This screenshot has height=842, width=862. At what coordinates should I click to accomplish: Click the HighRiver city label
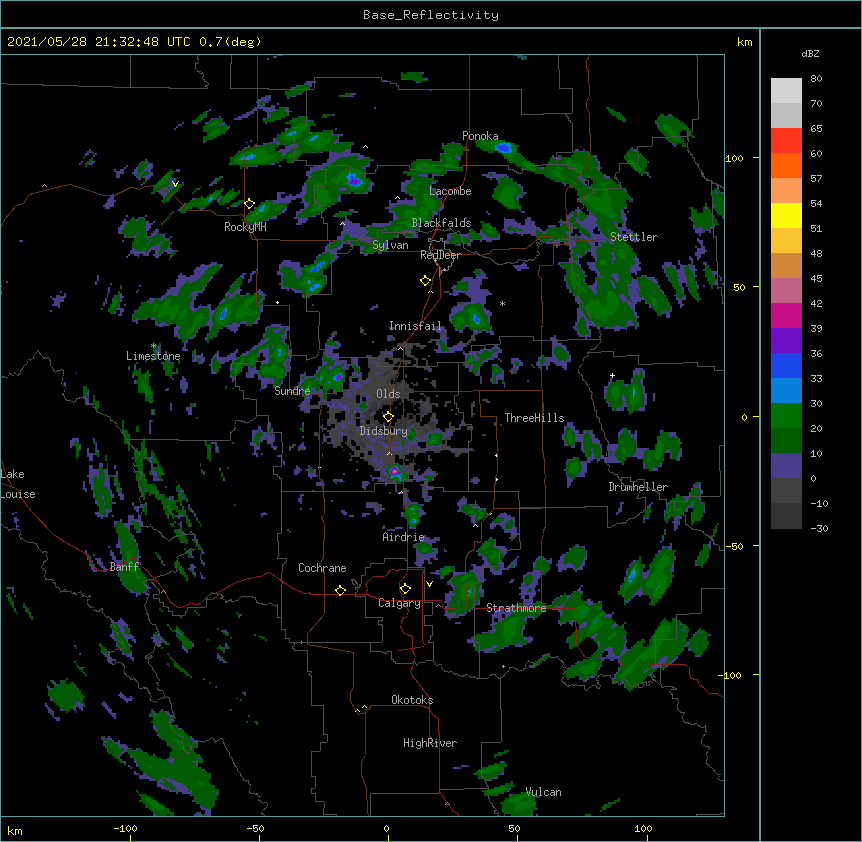pos(430,743)
